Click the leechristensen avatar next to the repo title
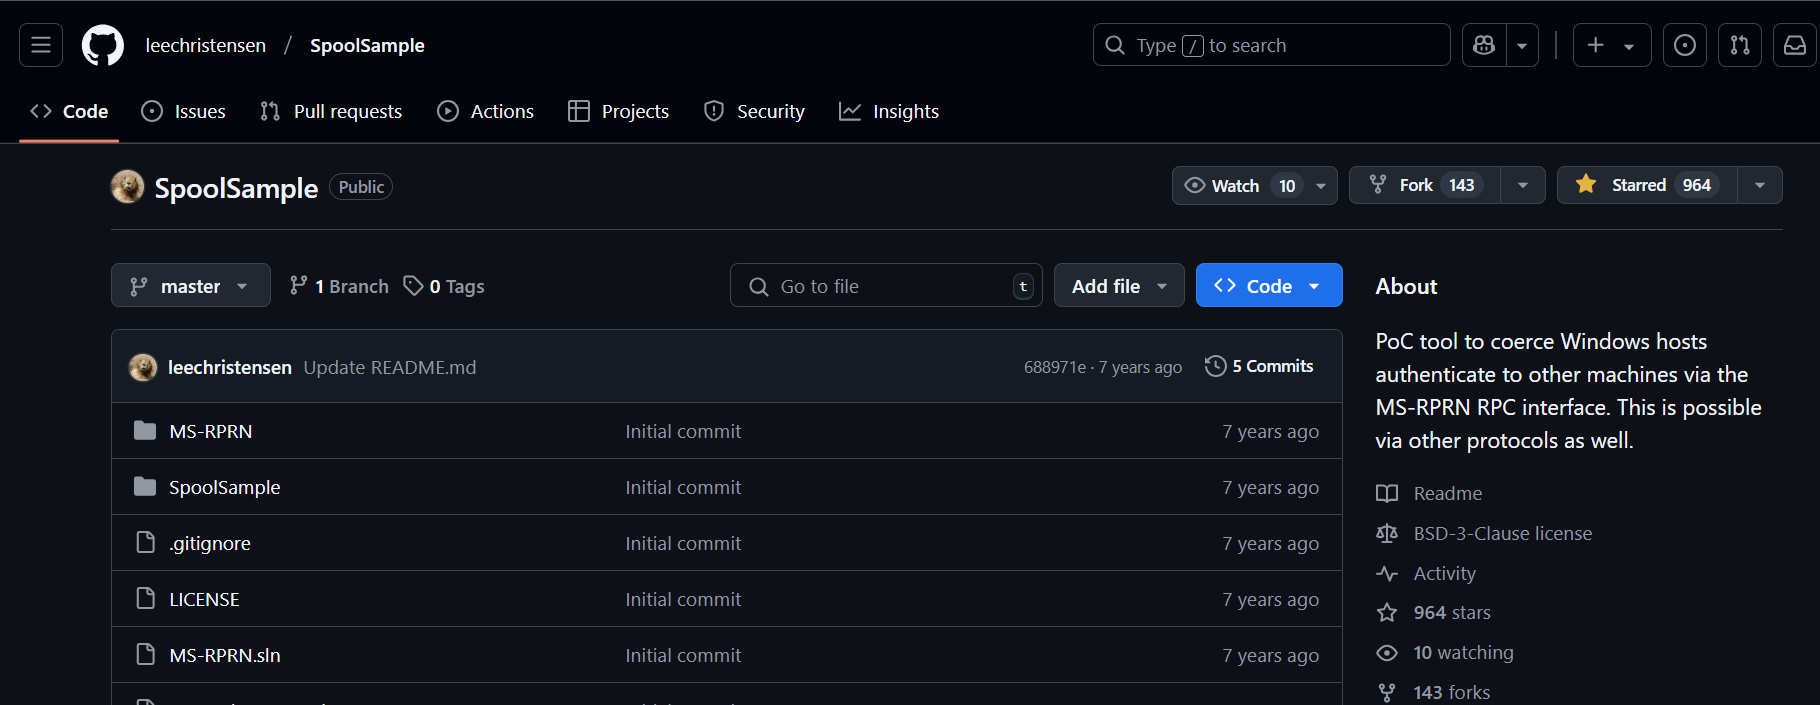1820x705 pixels. [127, 187]
